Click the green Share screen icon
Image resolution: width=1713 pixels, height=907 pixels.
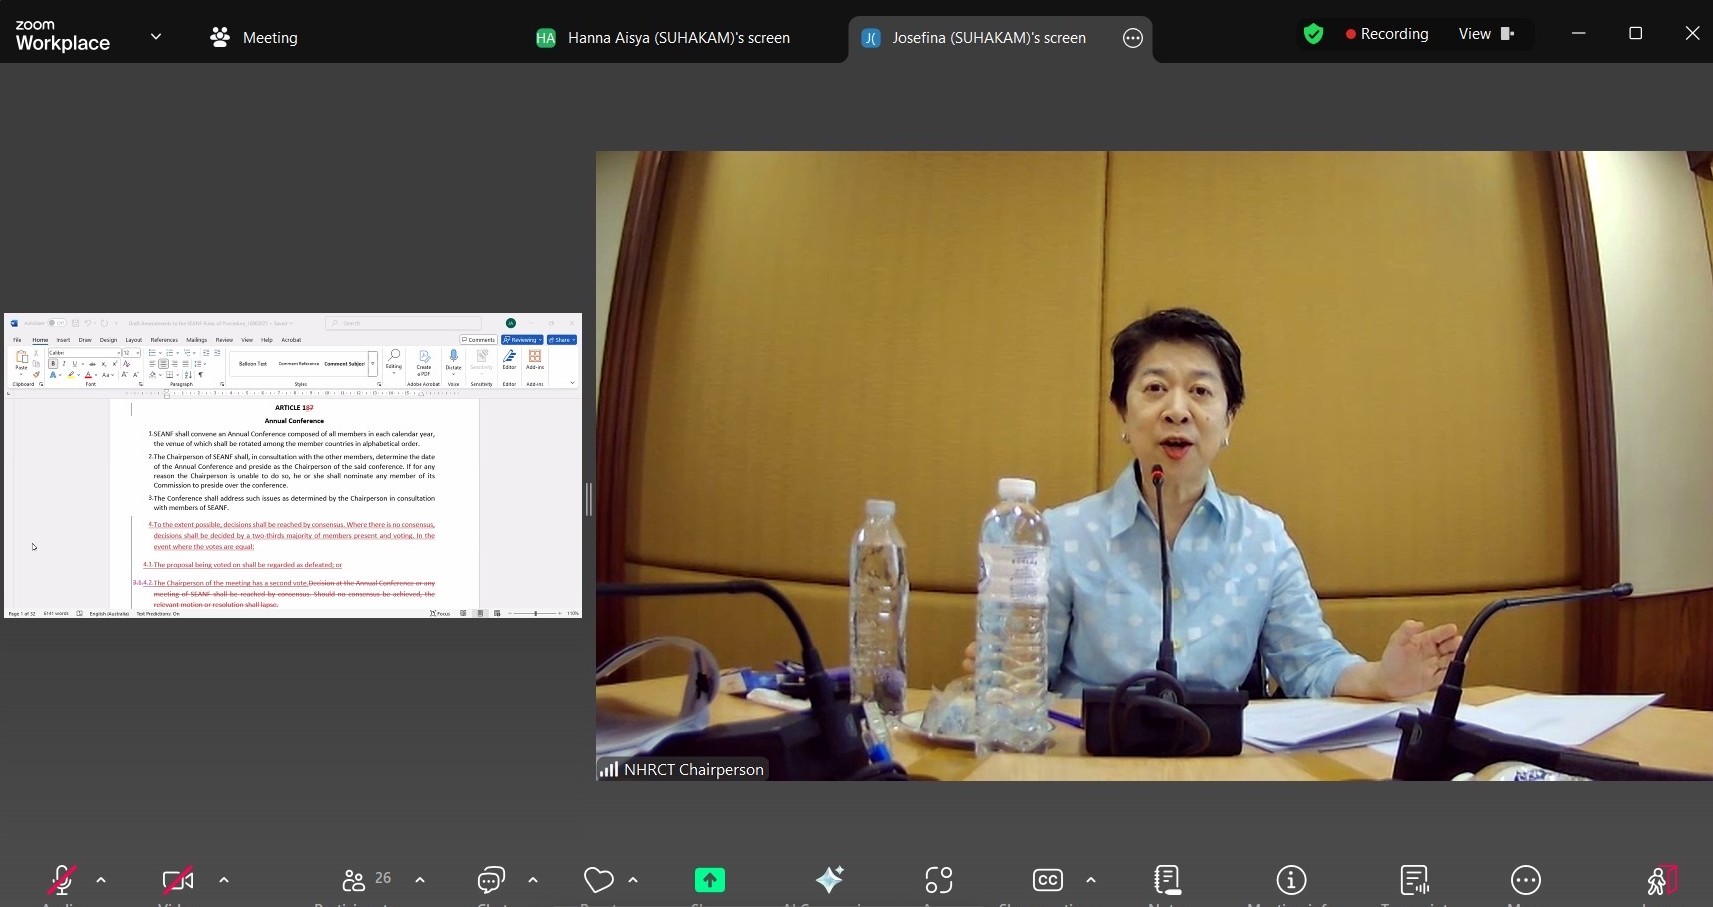(x=710, y=880)
